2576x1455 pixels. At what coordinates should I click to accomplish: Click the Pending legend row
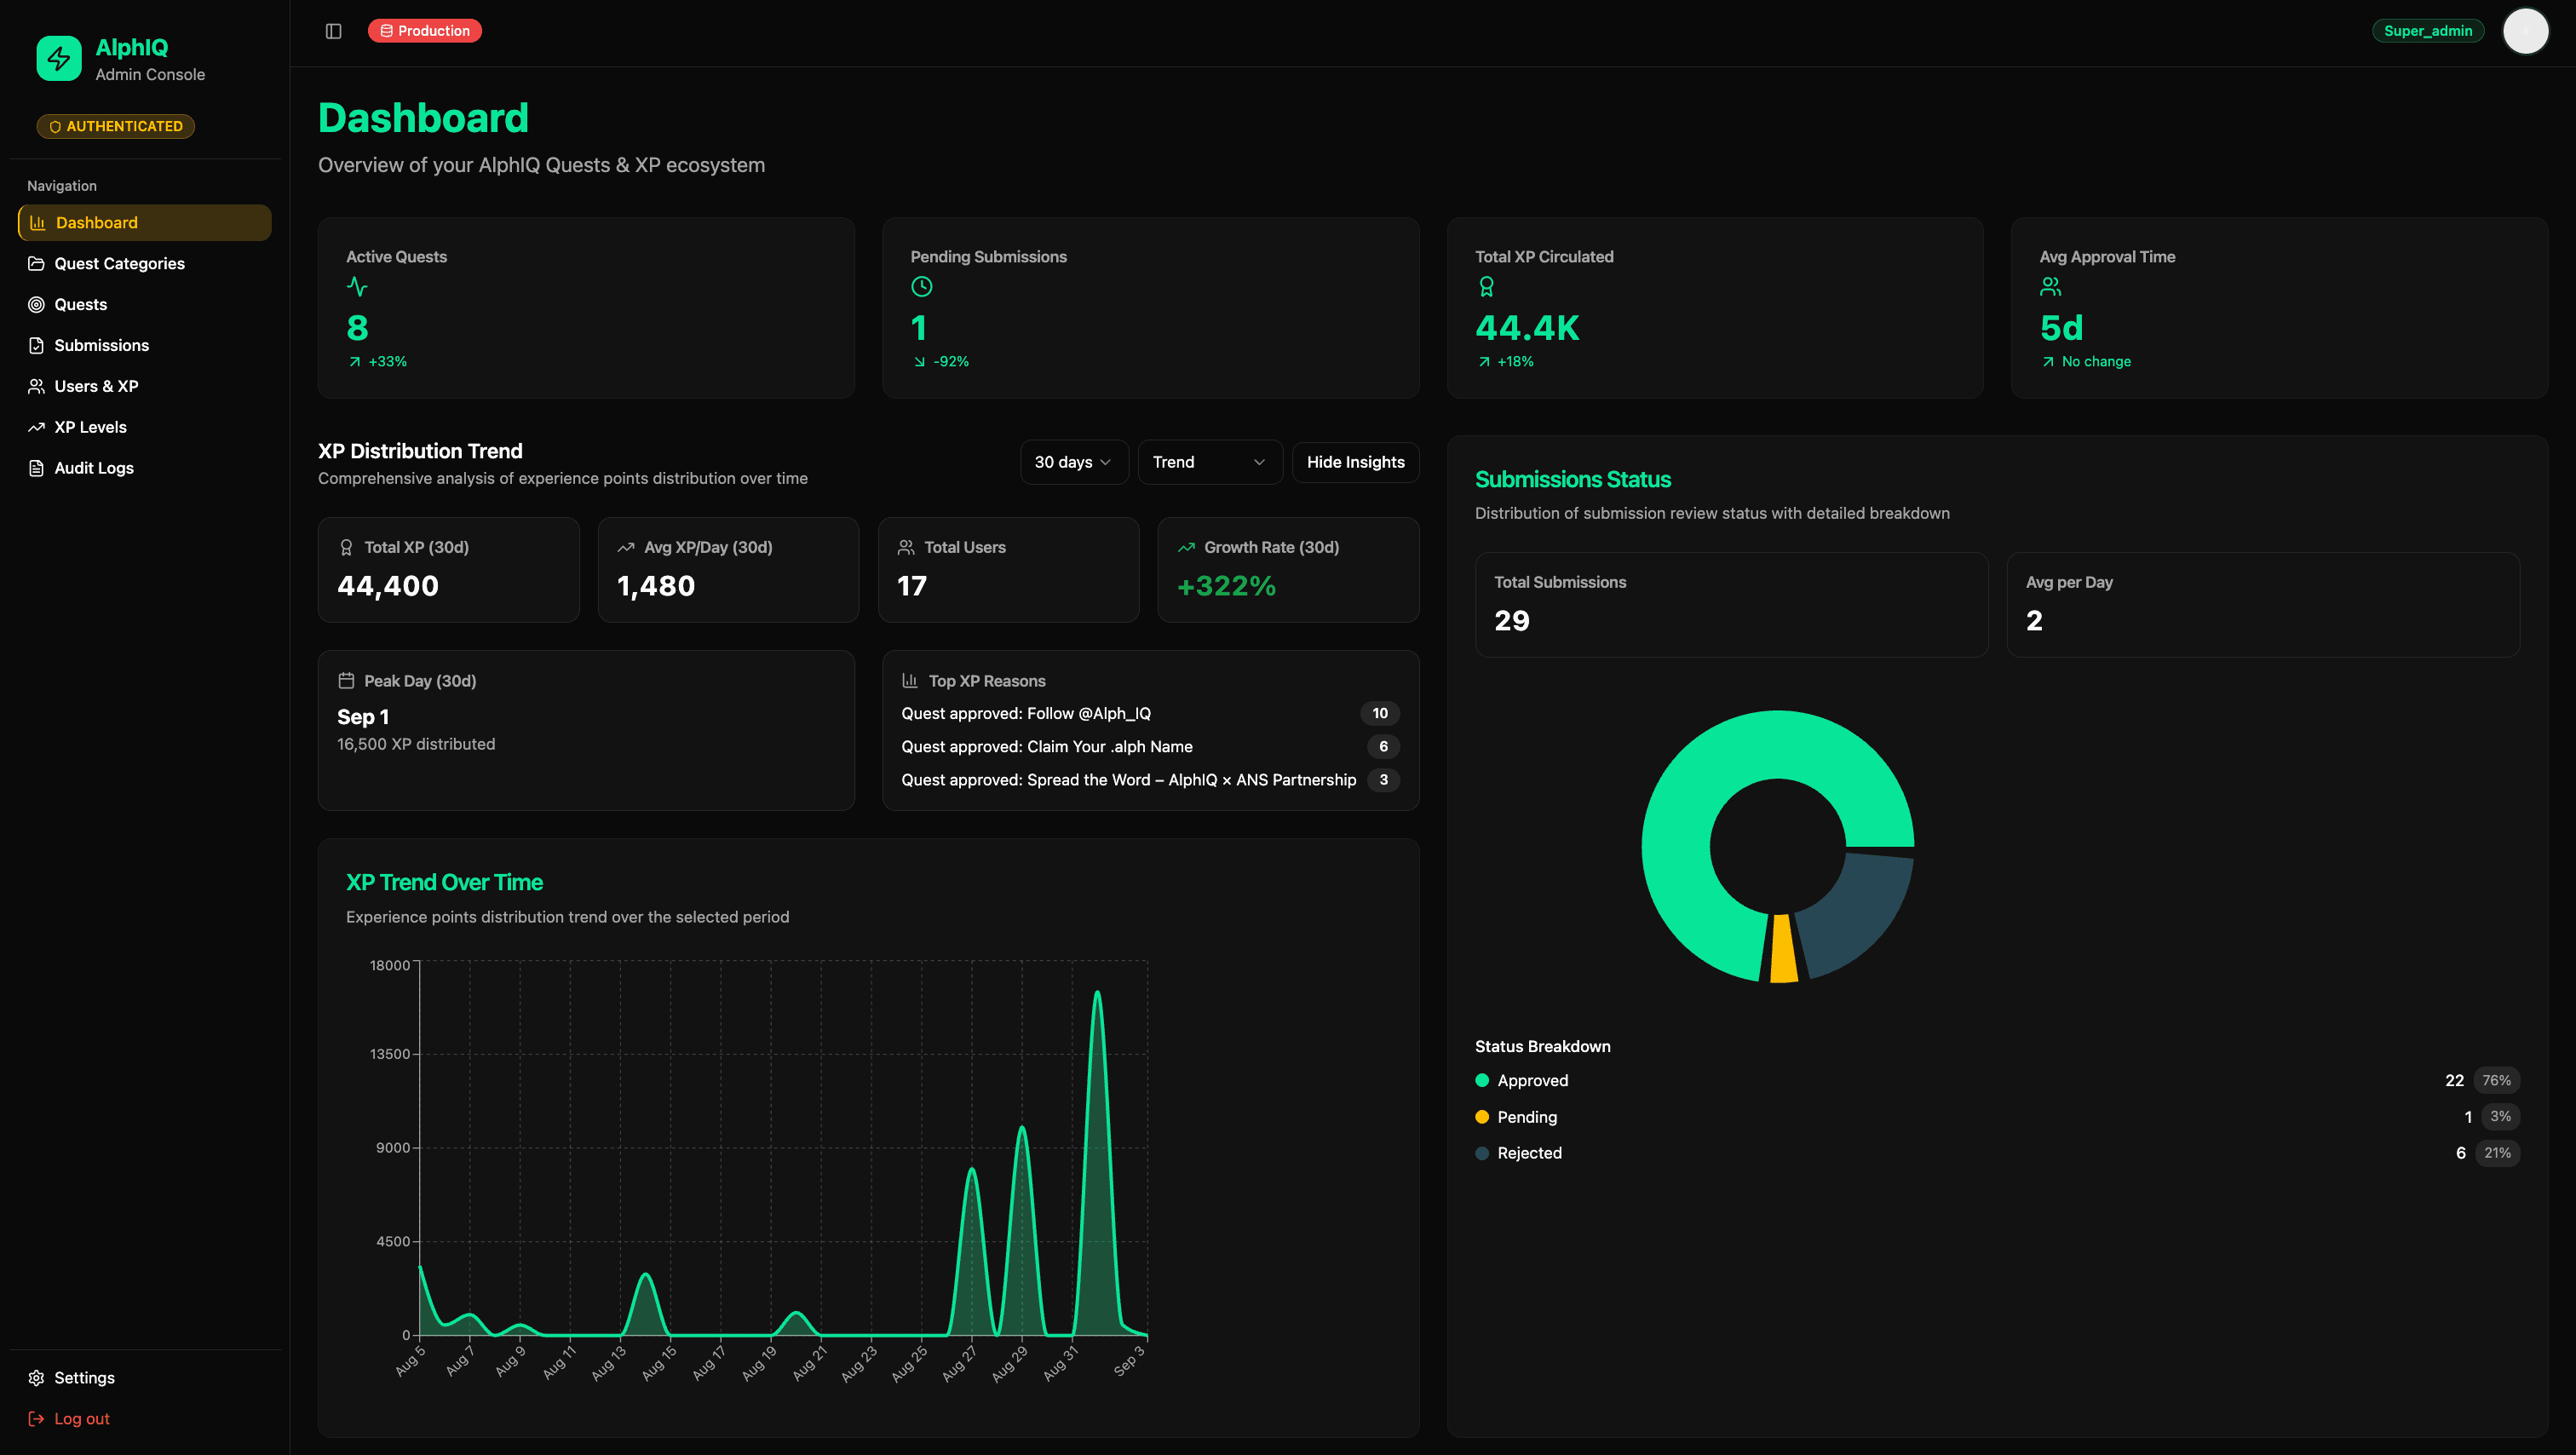point(1997,1117)
